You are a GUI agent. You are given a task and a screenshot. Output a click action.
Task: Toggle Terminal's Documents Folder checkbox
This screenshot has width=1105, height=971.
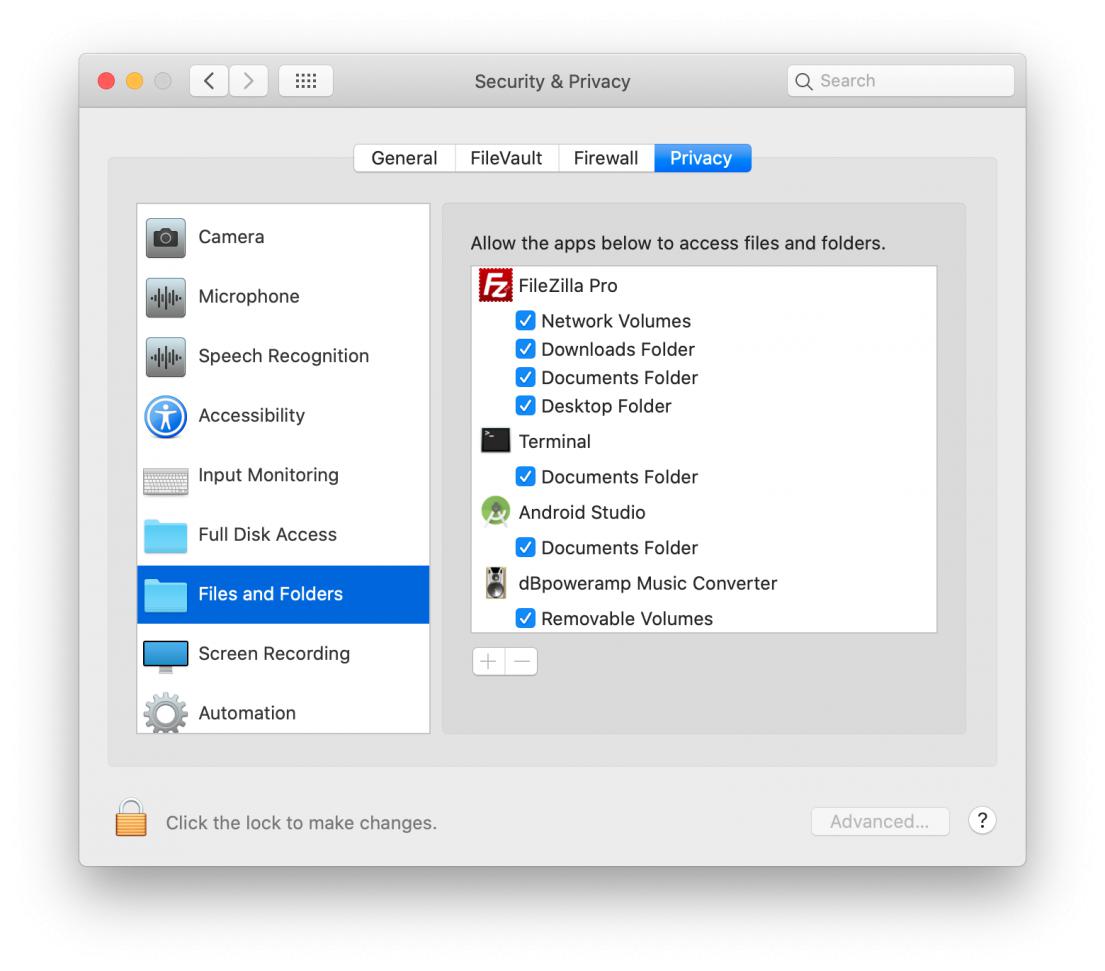pyautogui.click(x=525, y=477)
